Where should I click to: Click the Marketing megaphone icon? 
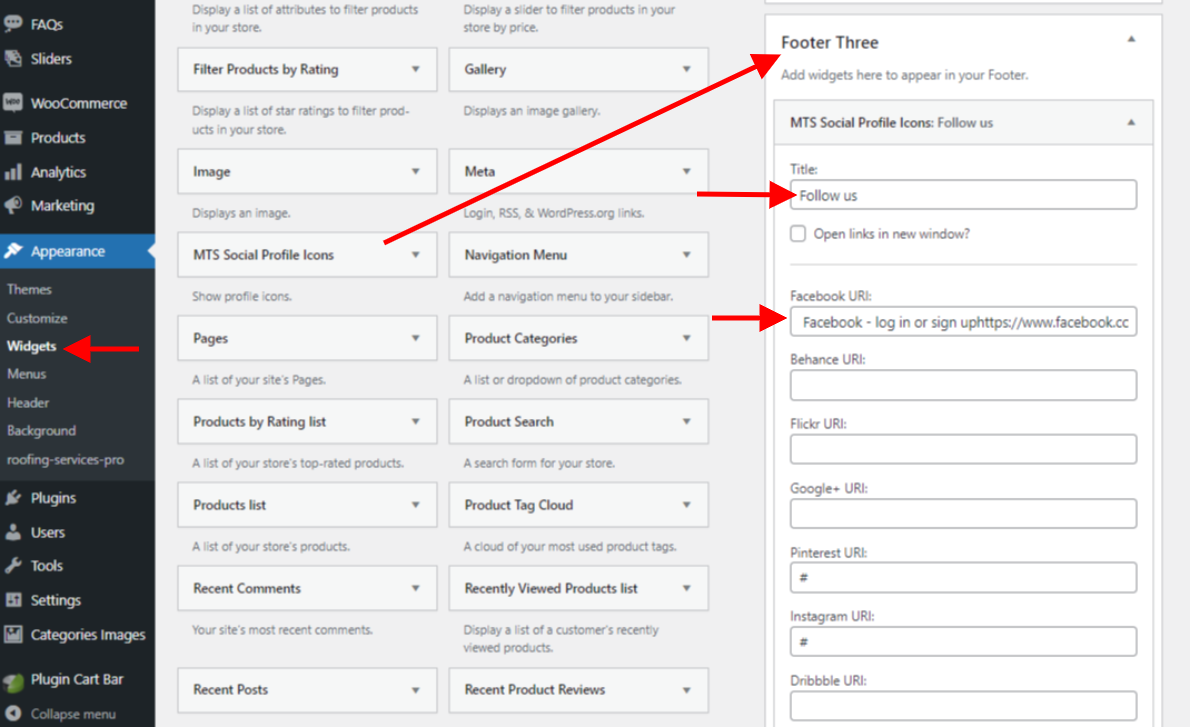(x=13, y=206)
